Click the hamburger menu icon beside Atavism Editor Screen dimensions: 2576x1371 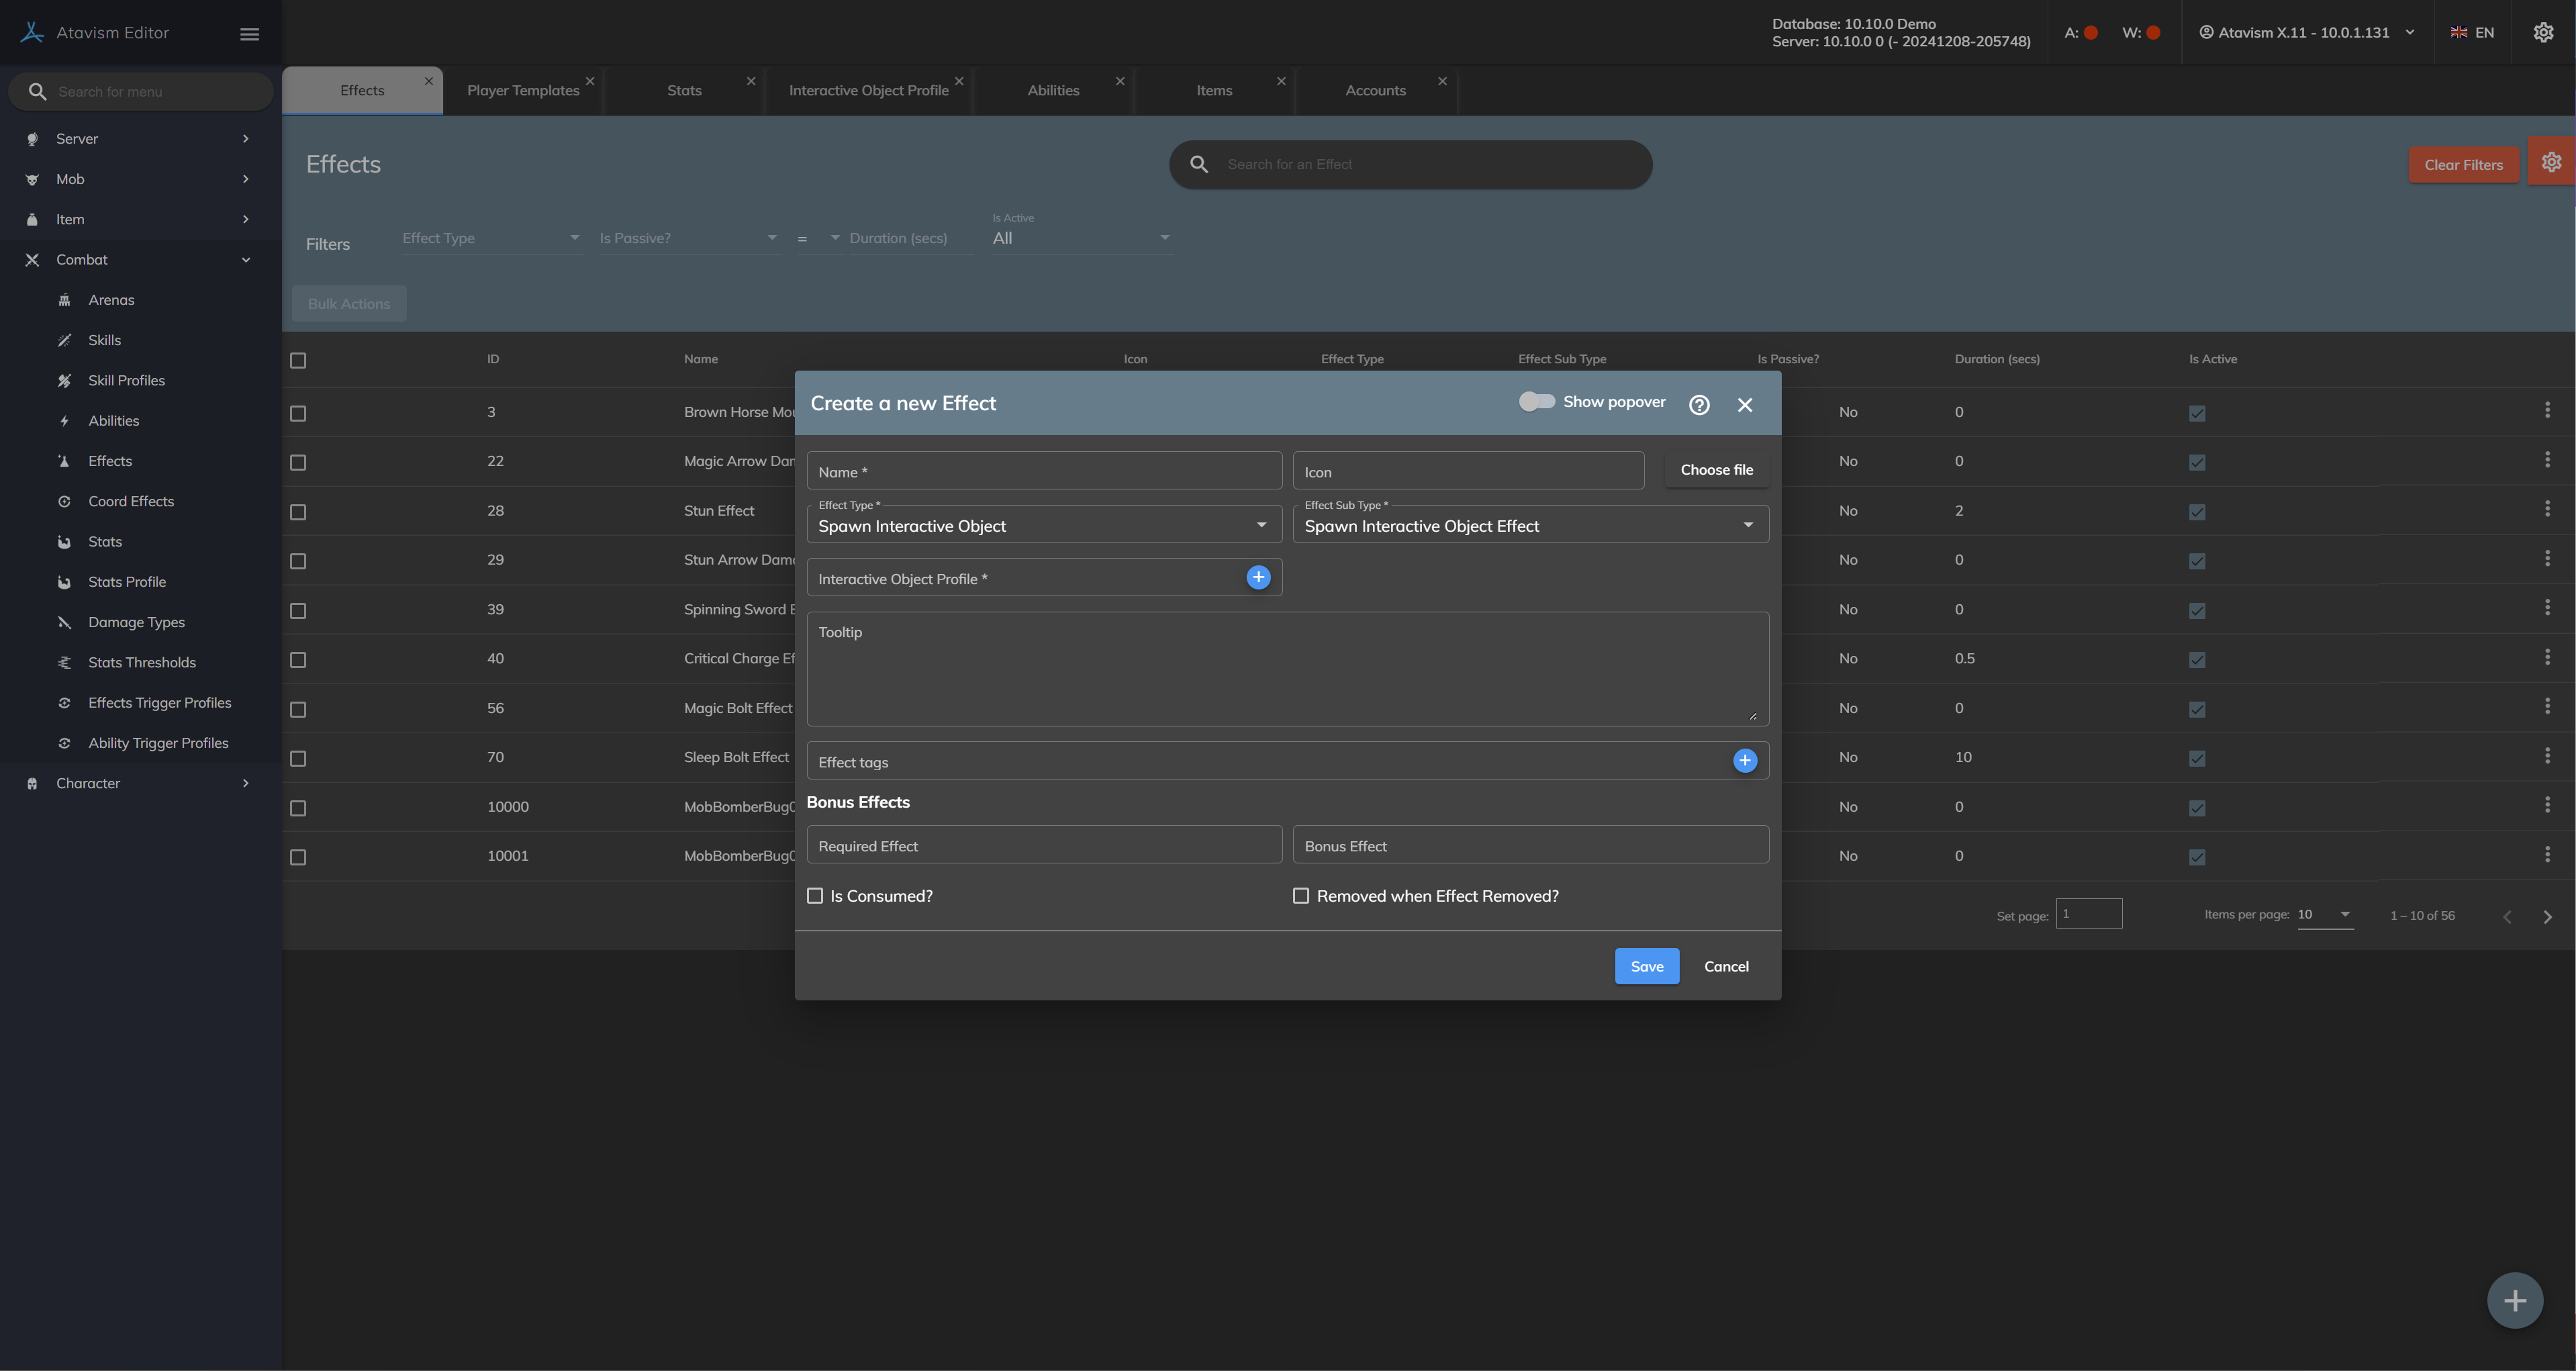coord(250,34)
